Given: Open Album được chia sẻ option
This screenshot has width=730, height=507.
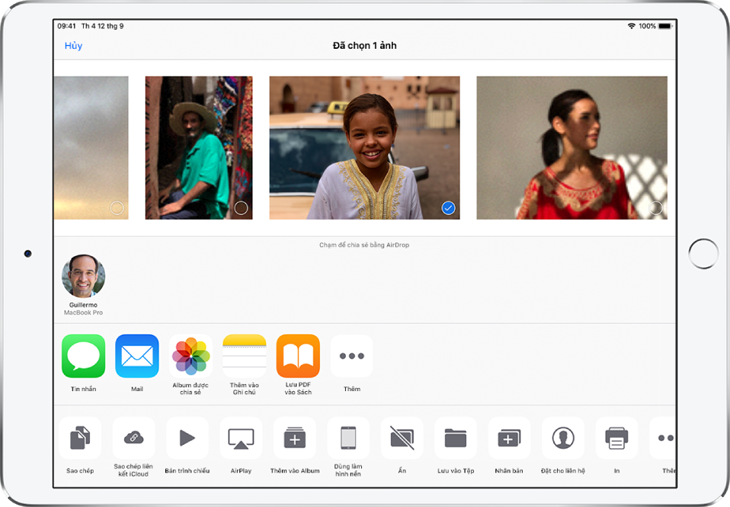Looking at the screenshot, I should pos(191,356).
